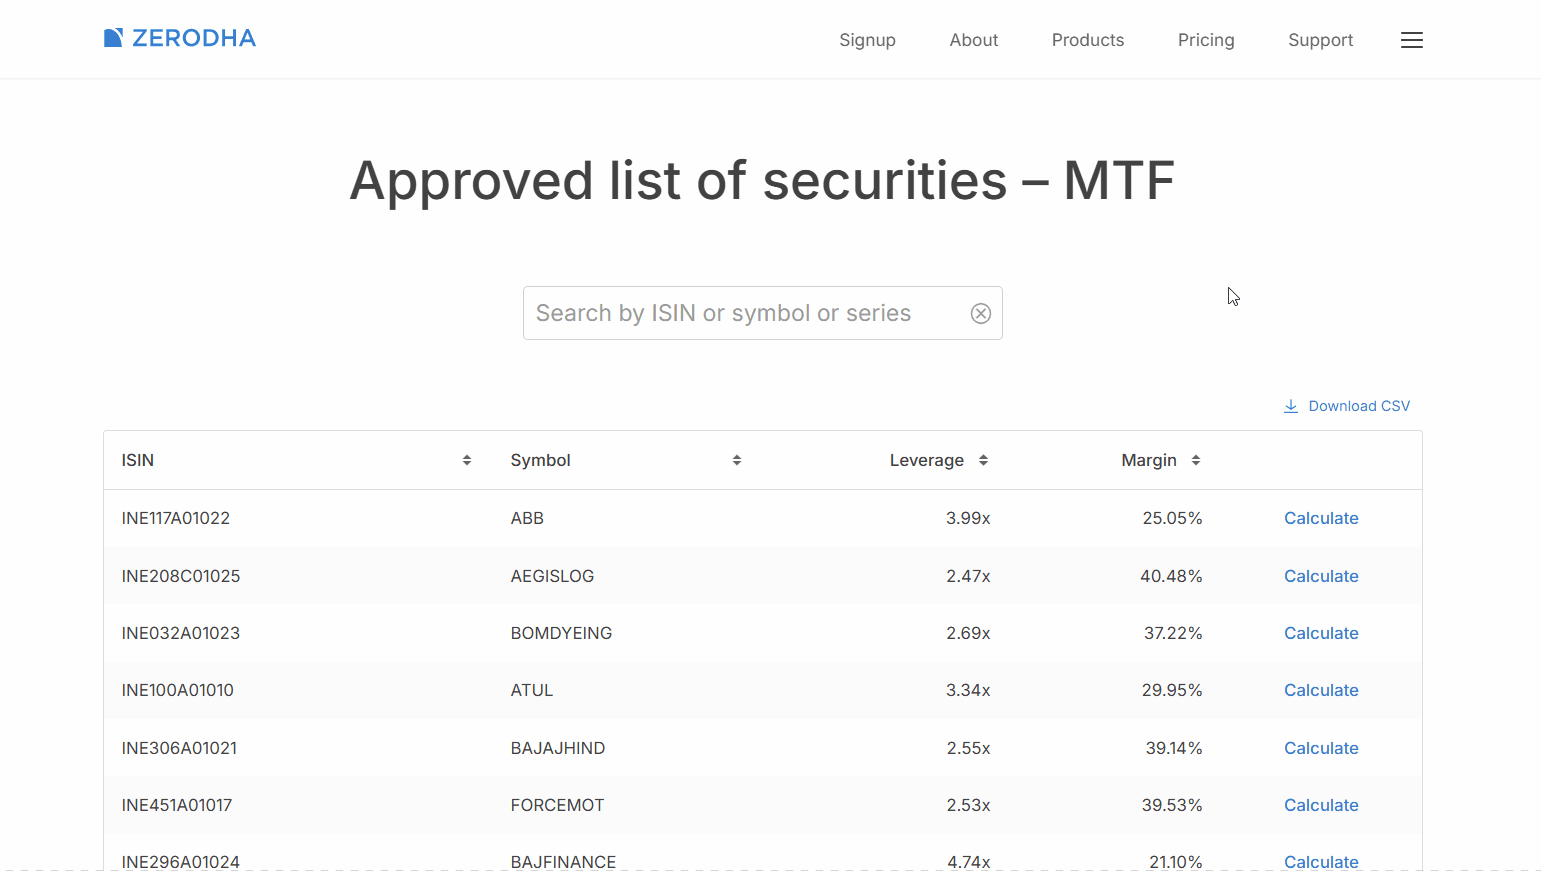Calculate margin for AEGISLOG

1321,576
